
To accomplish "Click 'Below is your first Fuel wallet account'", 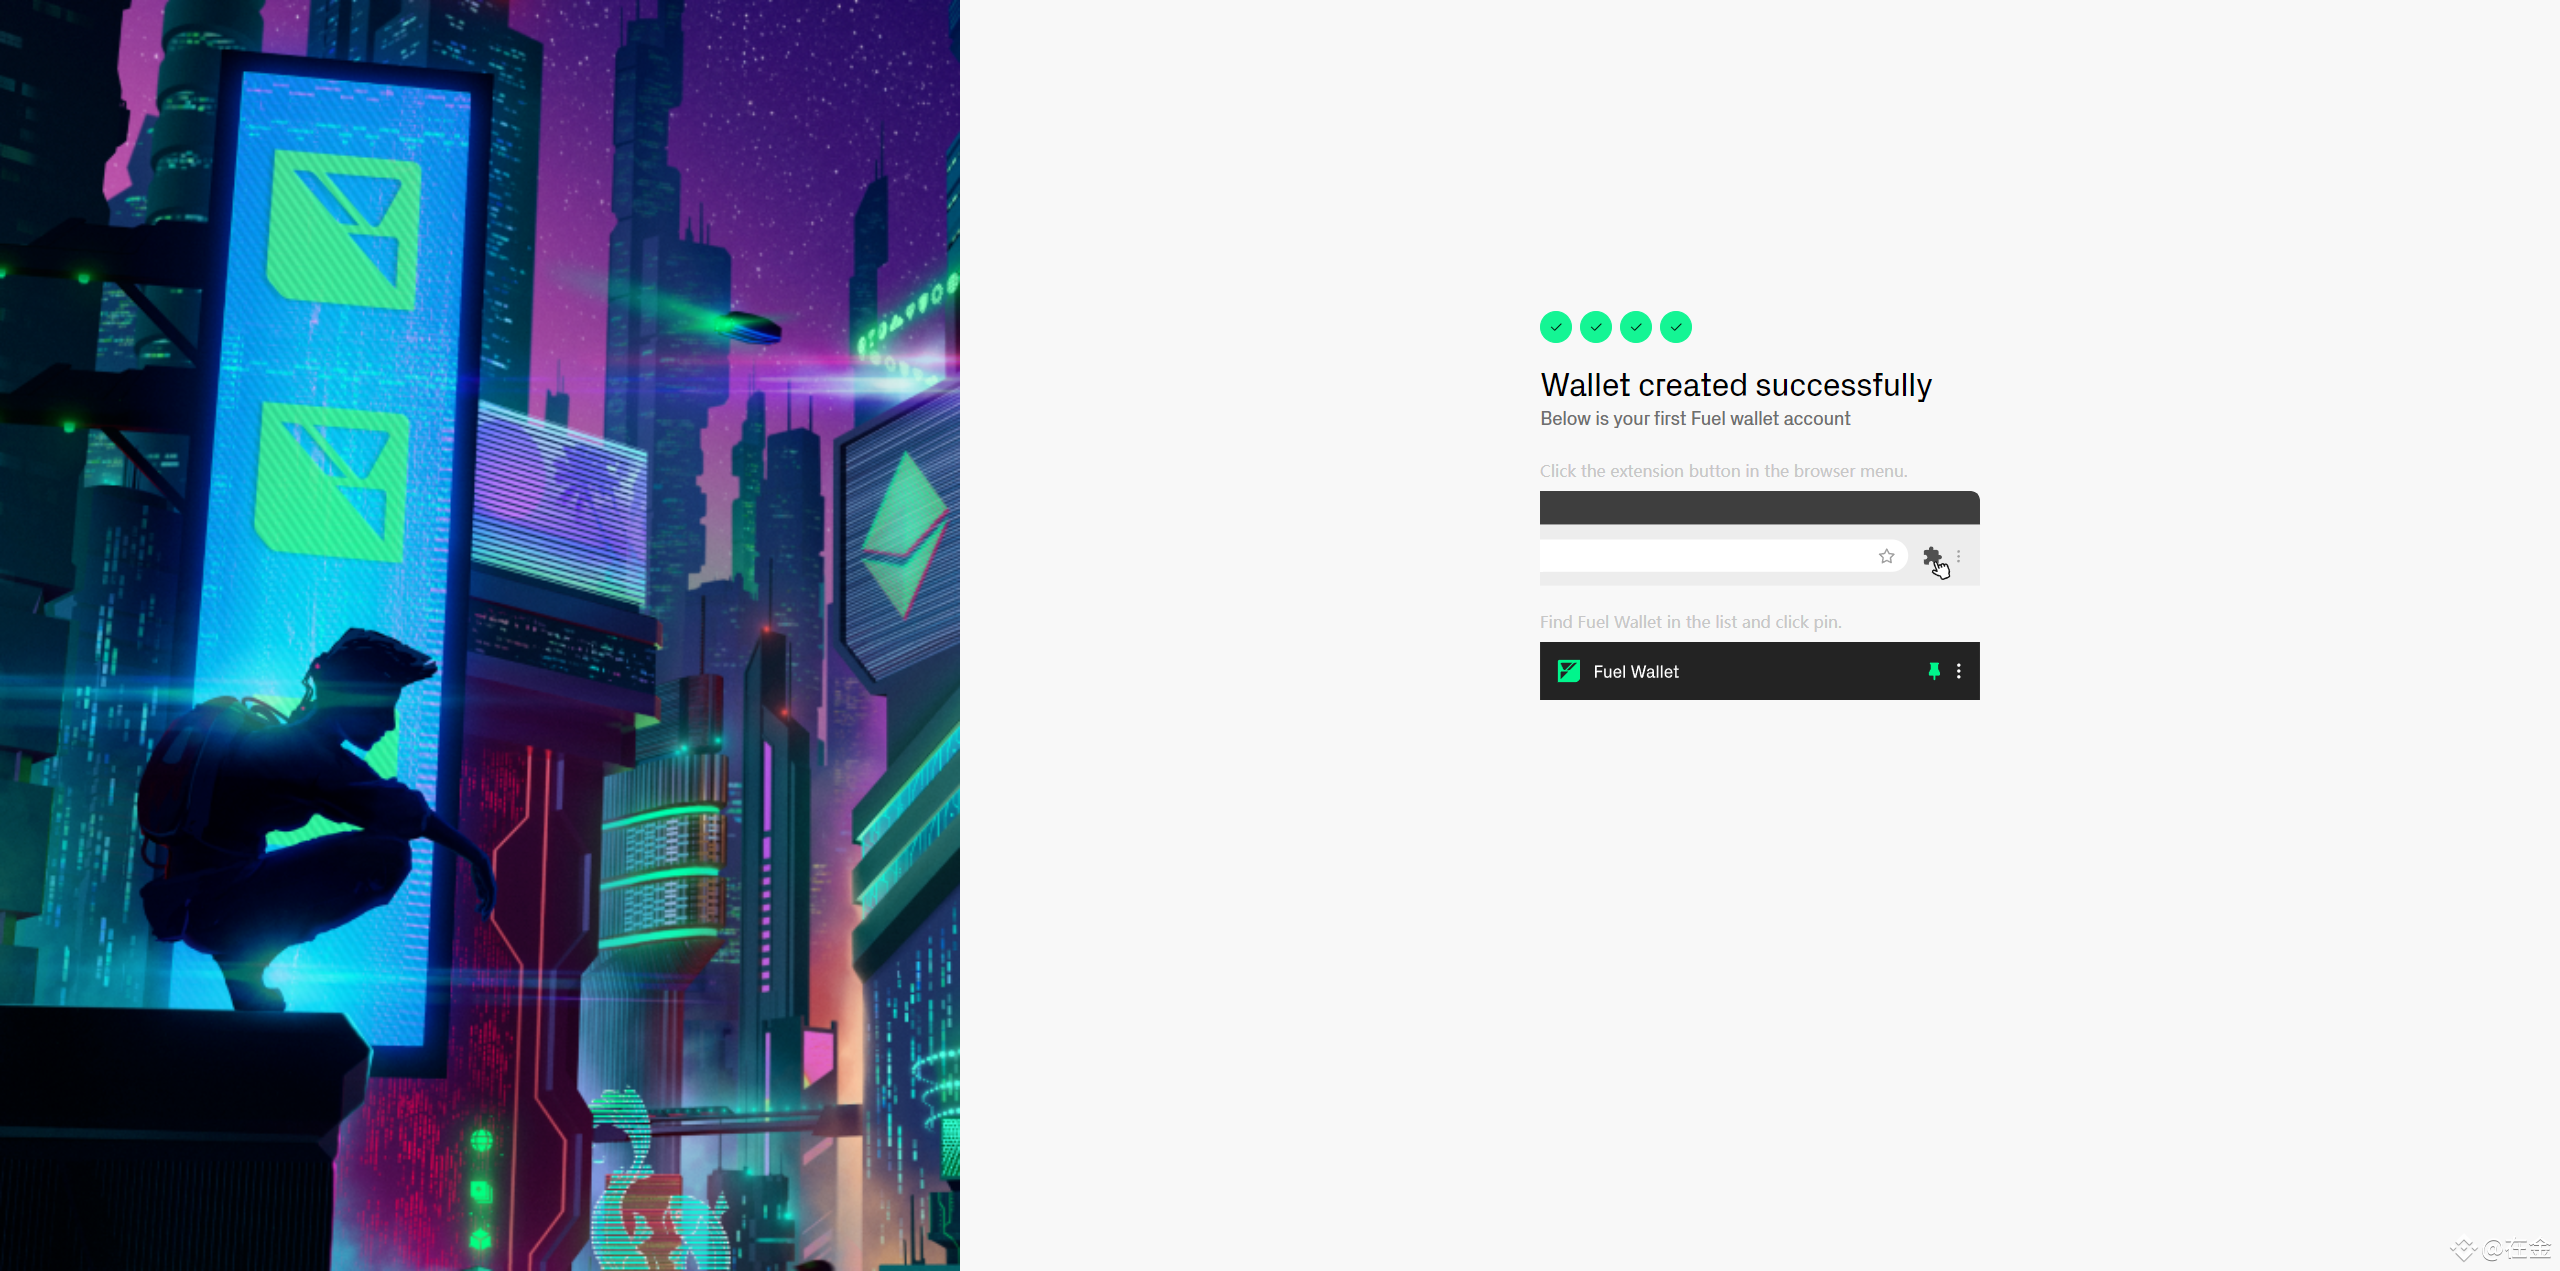I will click(1694, 419).
